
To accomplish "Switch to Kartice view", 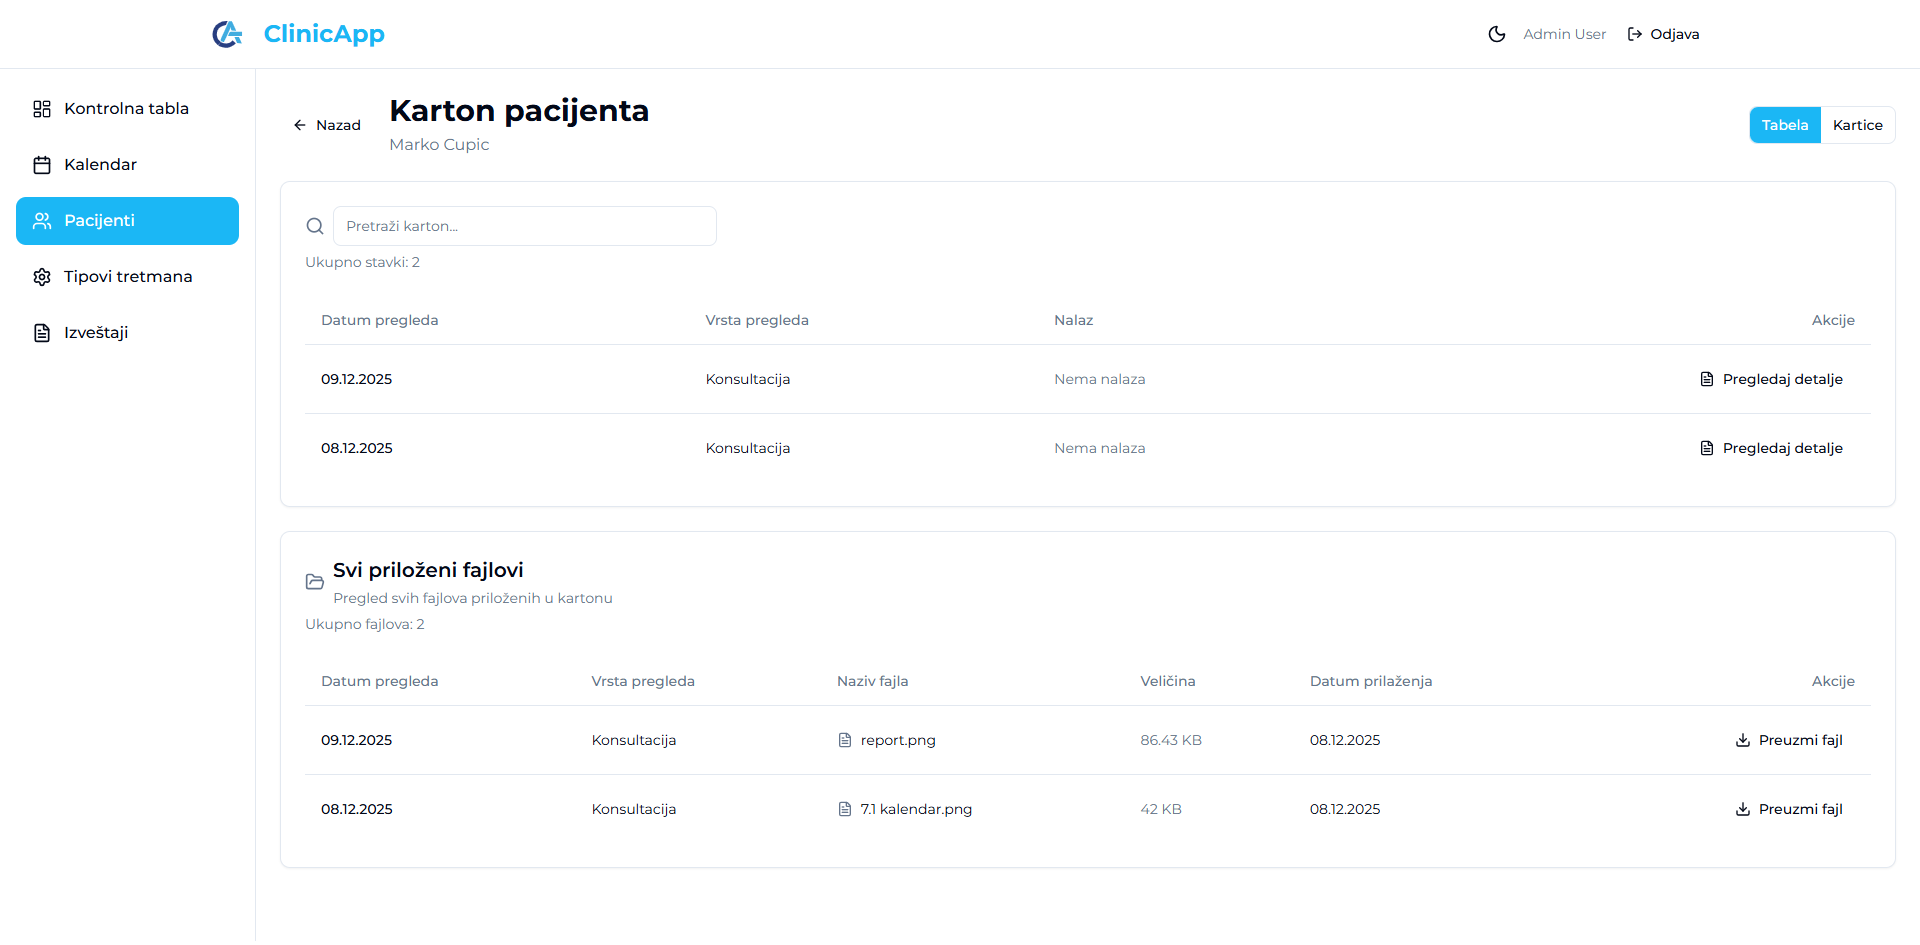I will [1857, 125].
